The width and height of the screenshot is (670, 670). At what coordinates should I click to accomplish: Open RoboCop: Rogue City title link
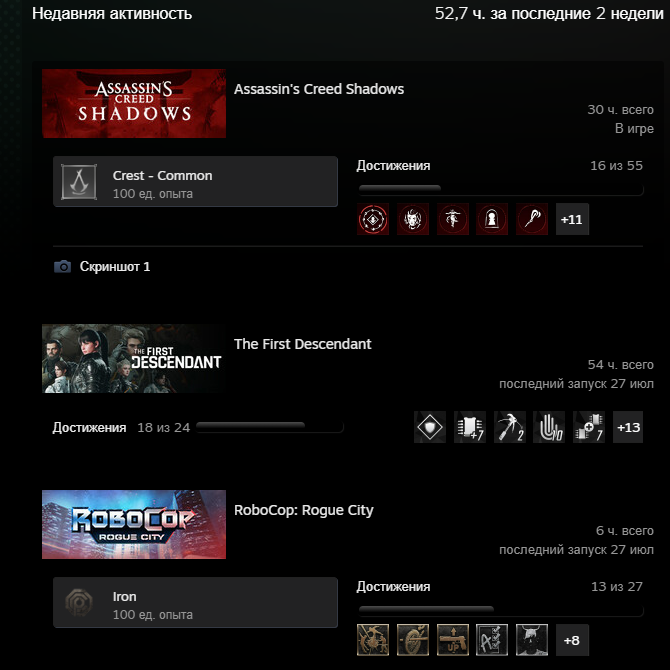303,510
